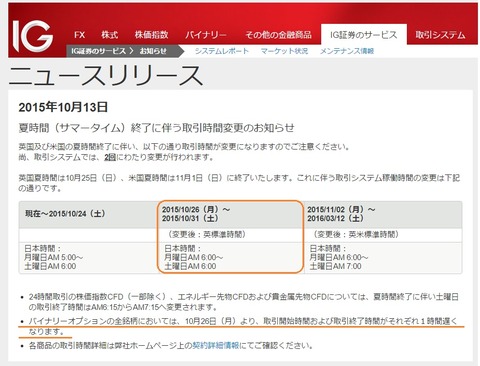This screenshot has width=480, height=366.
Task: Select the IG証券のサービス tab
Action: pos(364,34)
